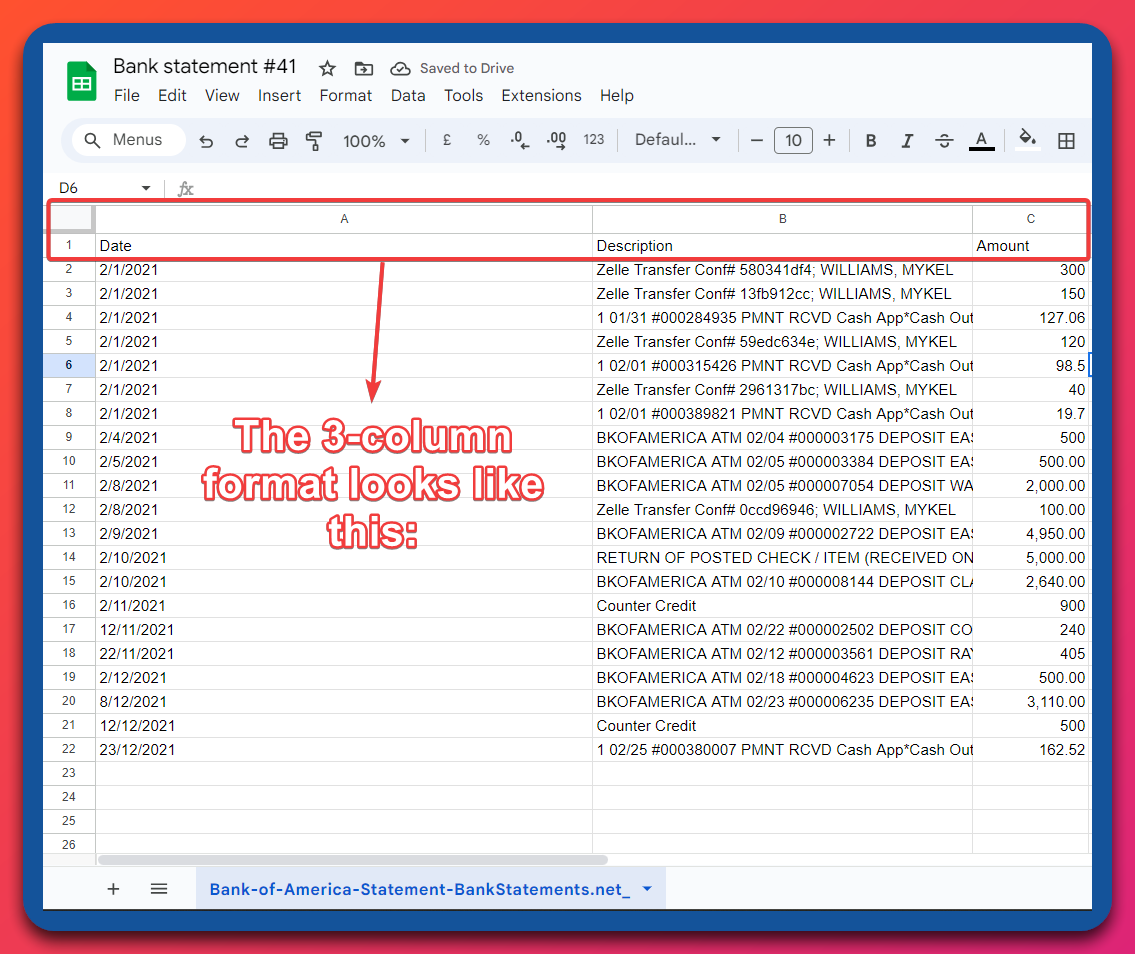The width and height of the screenshot is (1135, 954).
Task: Open the Fill color picker
Action: 1027,140
